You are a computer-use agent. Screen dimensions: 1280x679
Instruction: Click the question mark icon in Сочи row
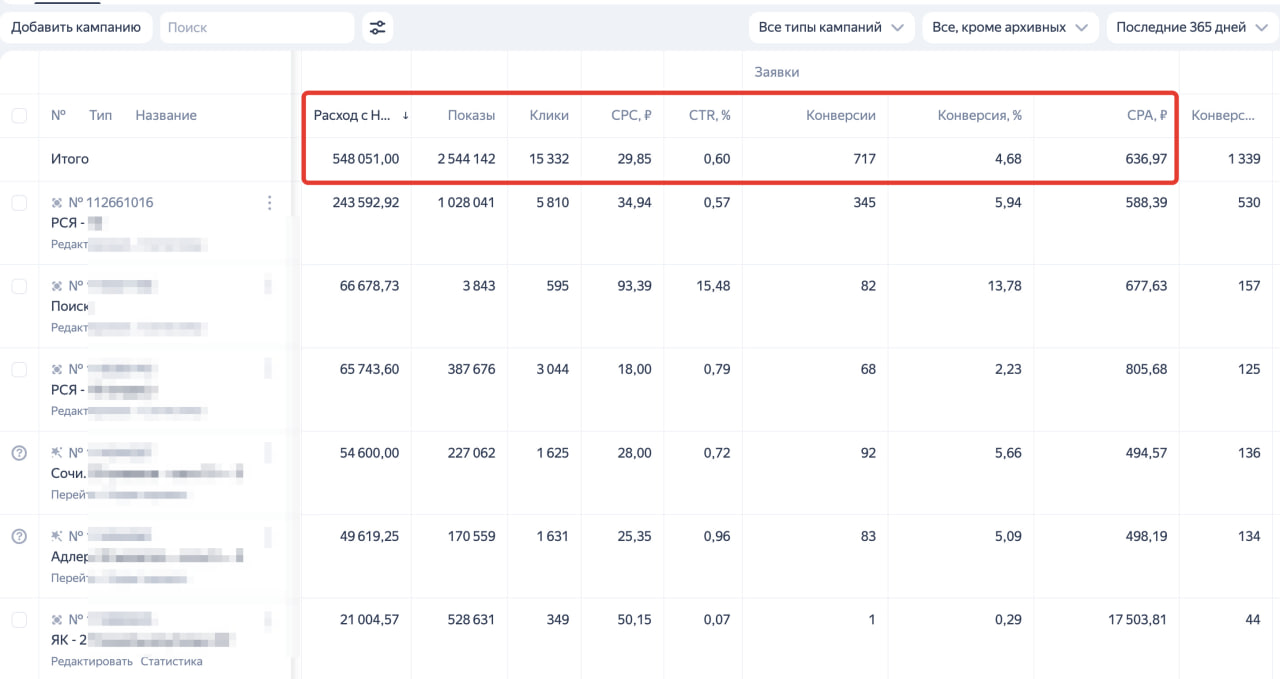[19, 453]
